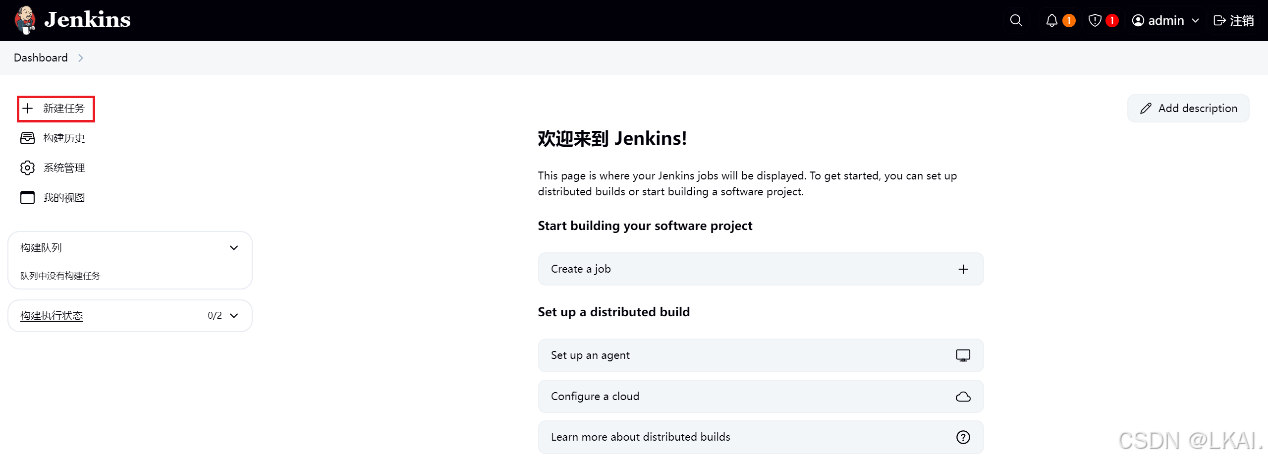1268x462 pixels.
Task: Click the 队列中没有构建任务 message
Action: pyautogui.click(x=60, y=275)
